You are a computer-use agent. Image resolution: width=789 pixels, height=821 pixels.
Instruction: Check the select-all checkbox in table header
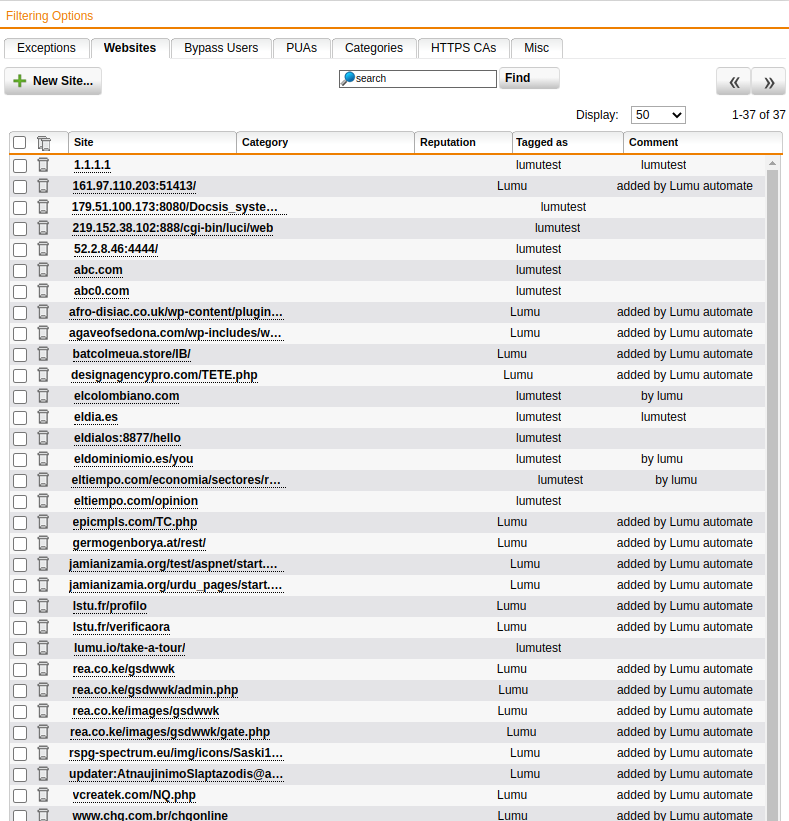click(x=20, y=143)
